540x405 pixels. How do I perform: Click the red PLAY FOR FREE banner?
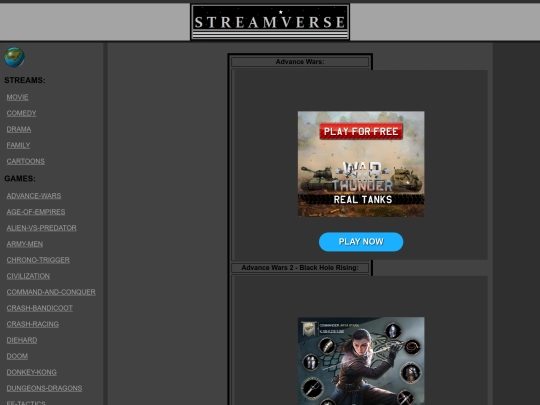[361, 131]
